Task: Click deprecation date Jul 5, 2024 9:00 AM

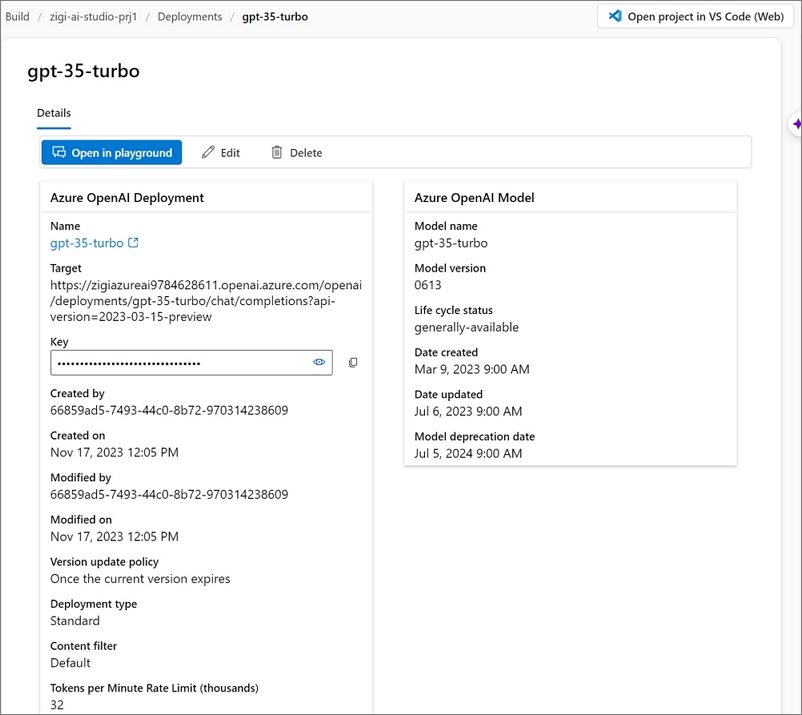Action: click(x=469, y=454)
